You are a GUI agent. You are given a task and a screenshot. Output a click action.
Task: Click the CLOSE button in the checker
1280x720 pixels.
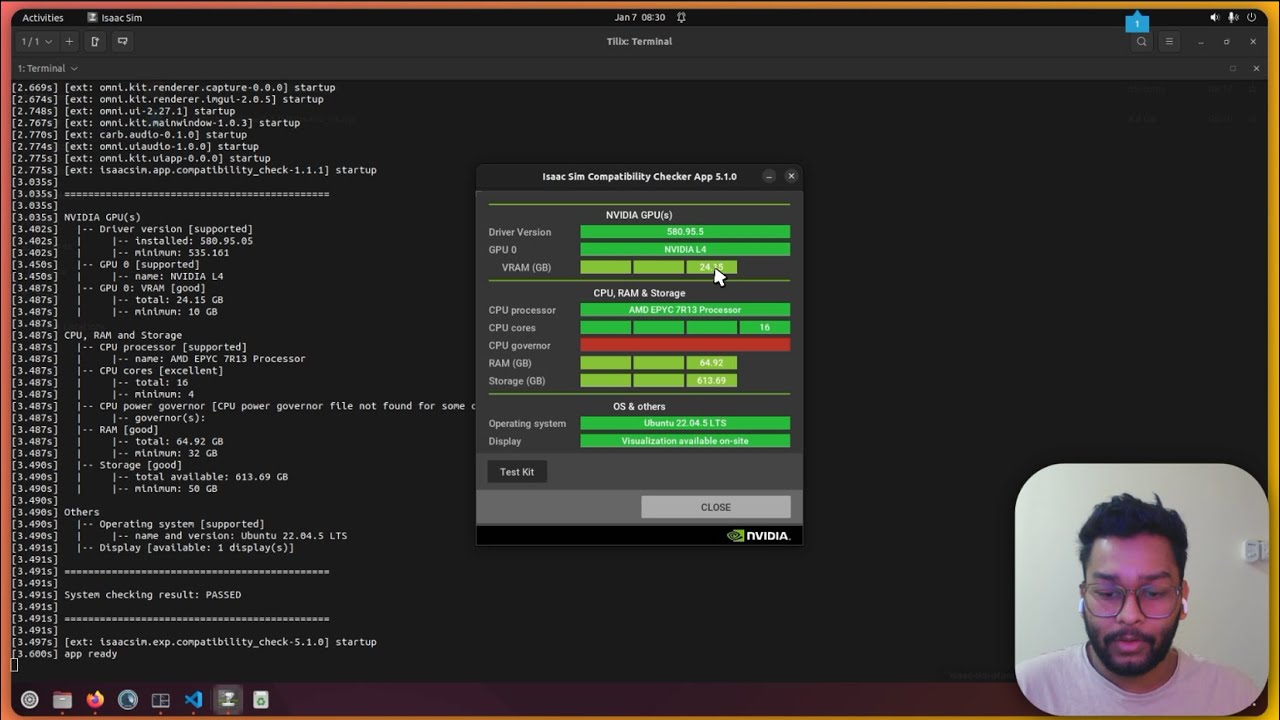(x=716, y=507)
